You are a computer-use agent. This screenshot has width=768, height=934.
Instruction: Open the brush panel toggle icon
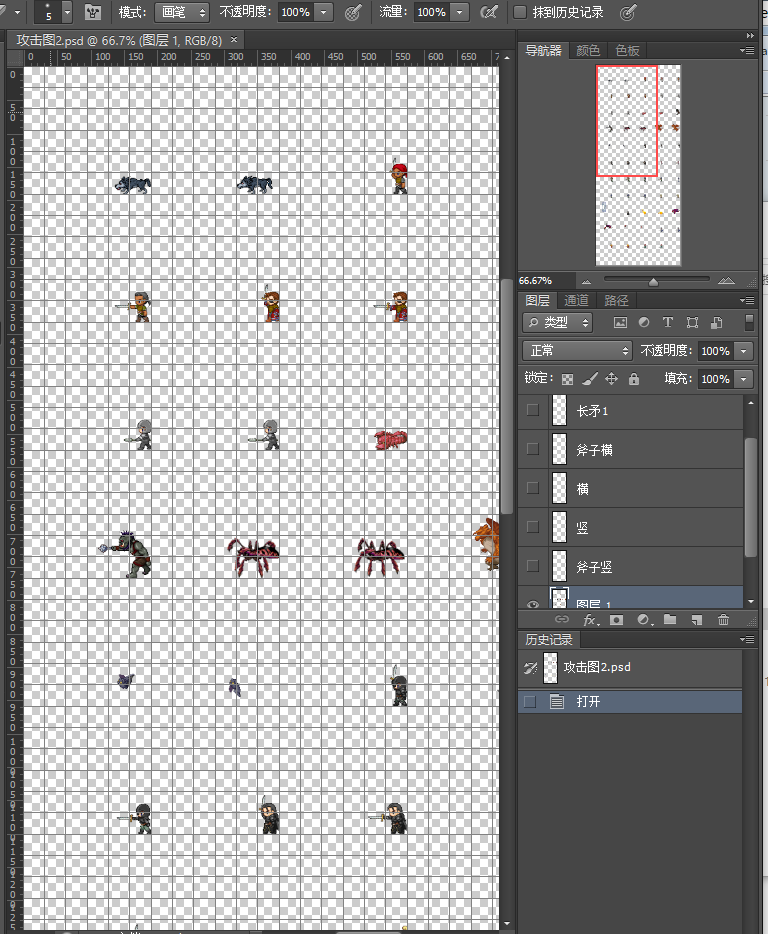pyautogui.click(x=93, y=12)
